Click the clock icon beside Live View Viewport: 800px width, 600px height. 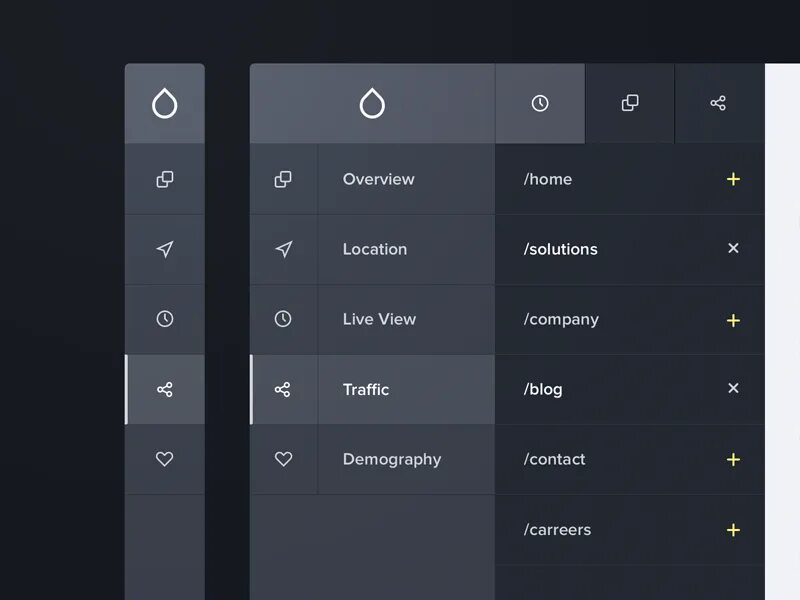[x=283, y=319]
